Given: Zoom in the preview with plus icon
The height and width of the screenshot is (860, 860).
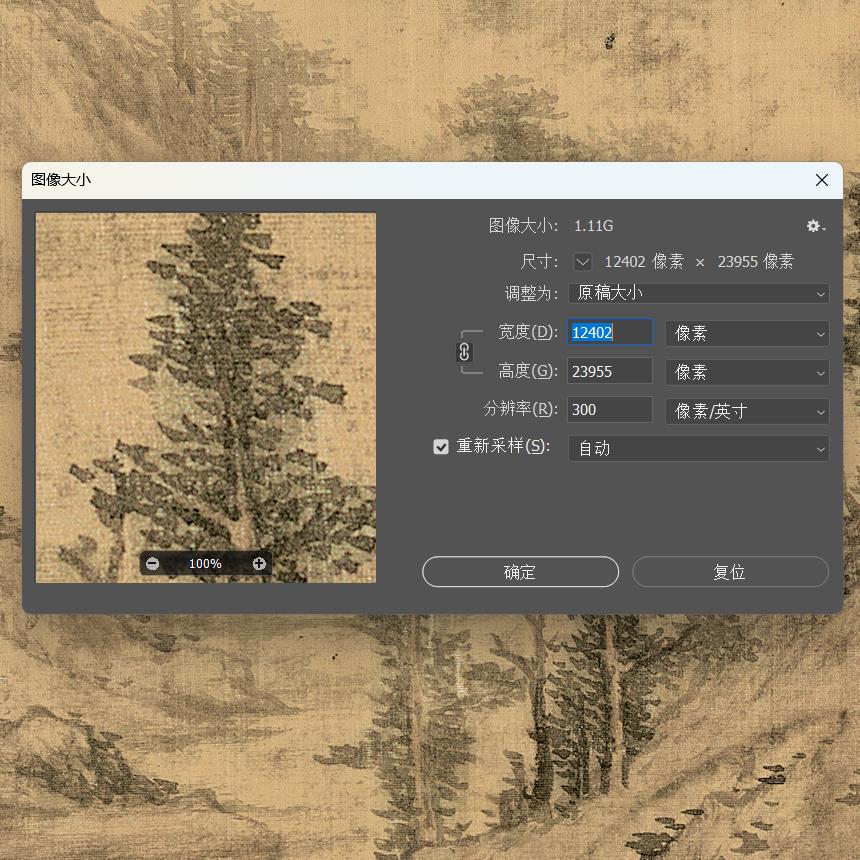Looking at the screenshot, I should coord(259,563).
